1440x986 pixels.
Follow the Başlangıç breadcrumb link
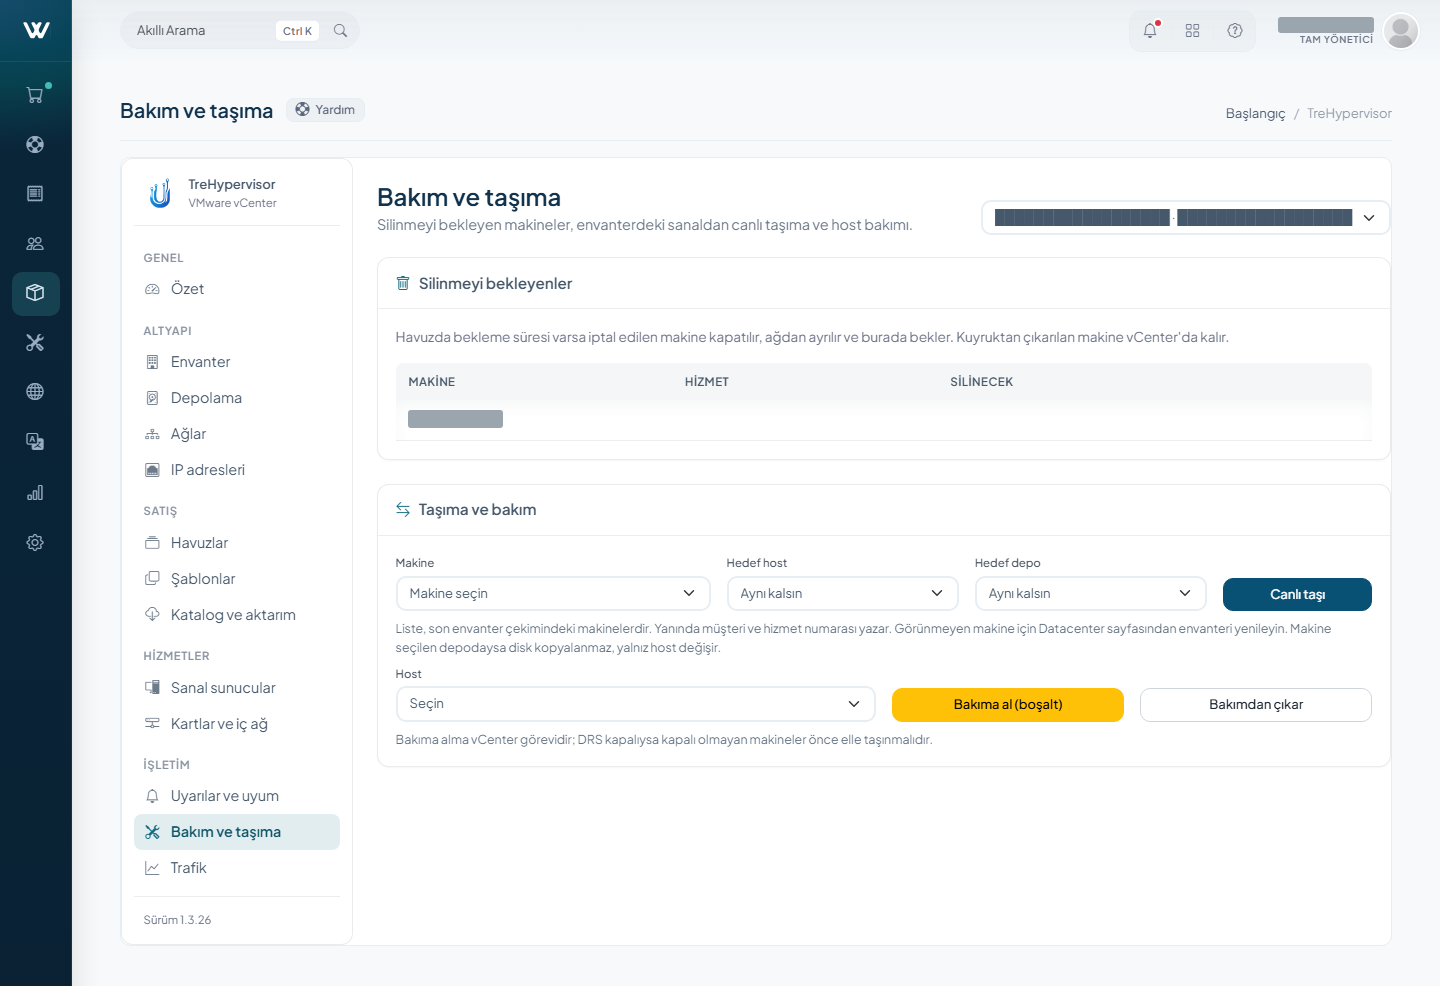(1255, 114)
